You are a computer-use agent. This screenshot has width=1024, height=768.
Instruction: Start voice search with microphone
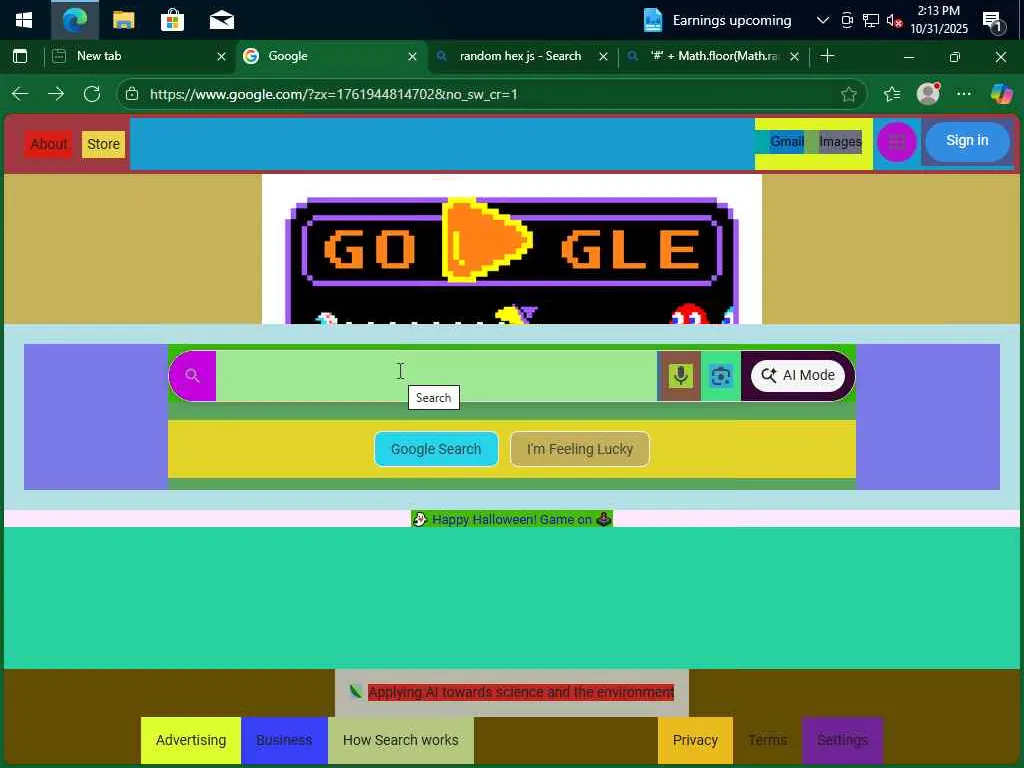tap(680, 376)
